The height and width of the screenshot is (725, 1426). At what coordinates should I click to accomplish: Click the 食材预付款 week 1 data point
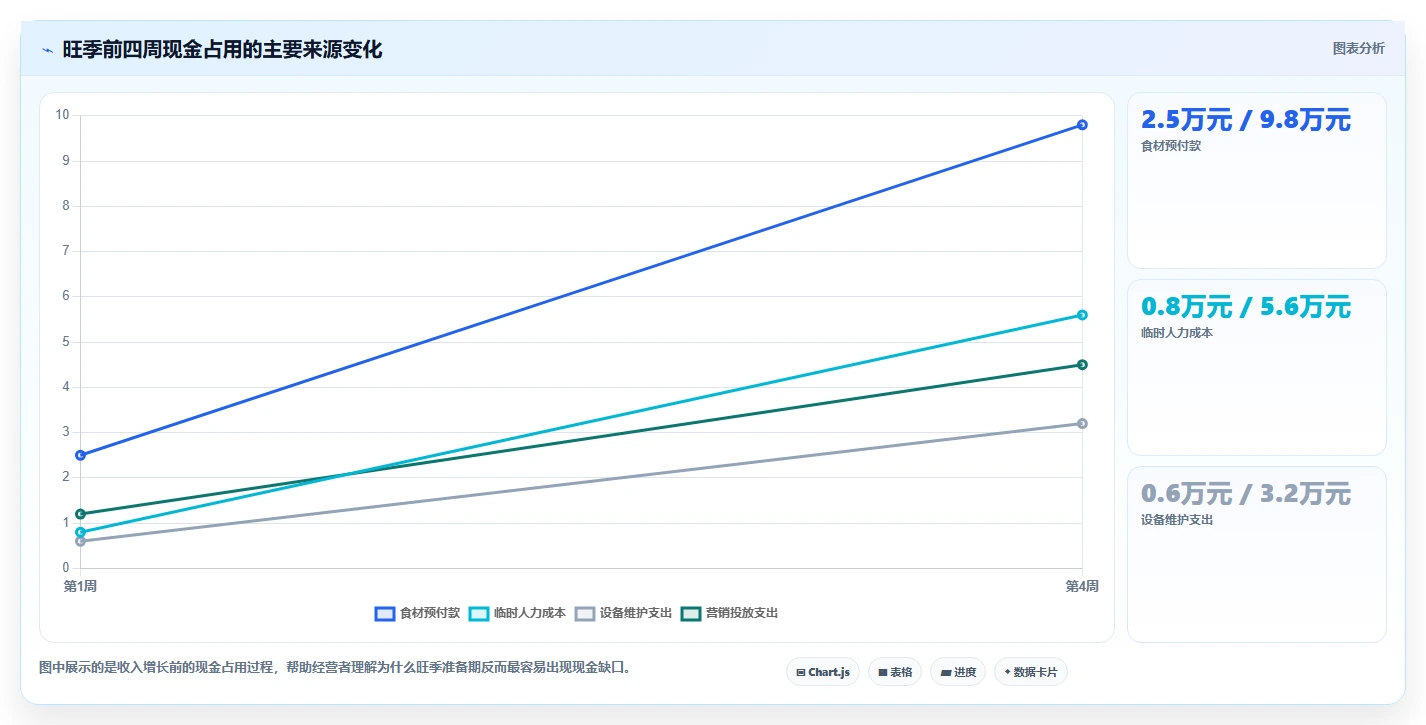point(81,455)
